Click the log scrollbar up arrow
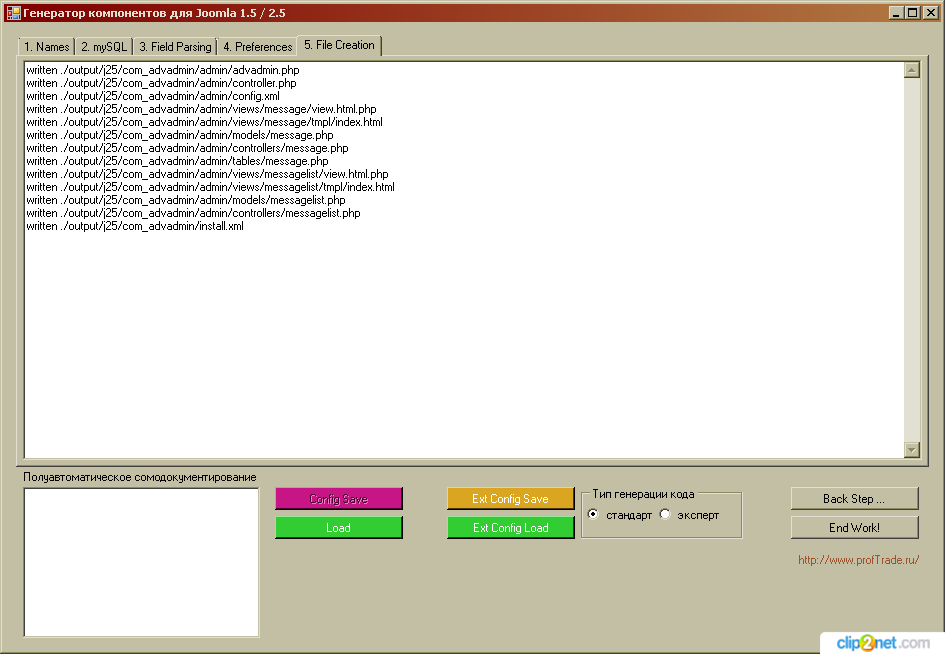 (x=912, y=70)
